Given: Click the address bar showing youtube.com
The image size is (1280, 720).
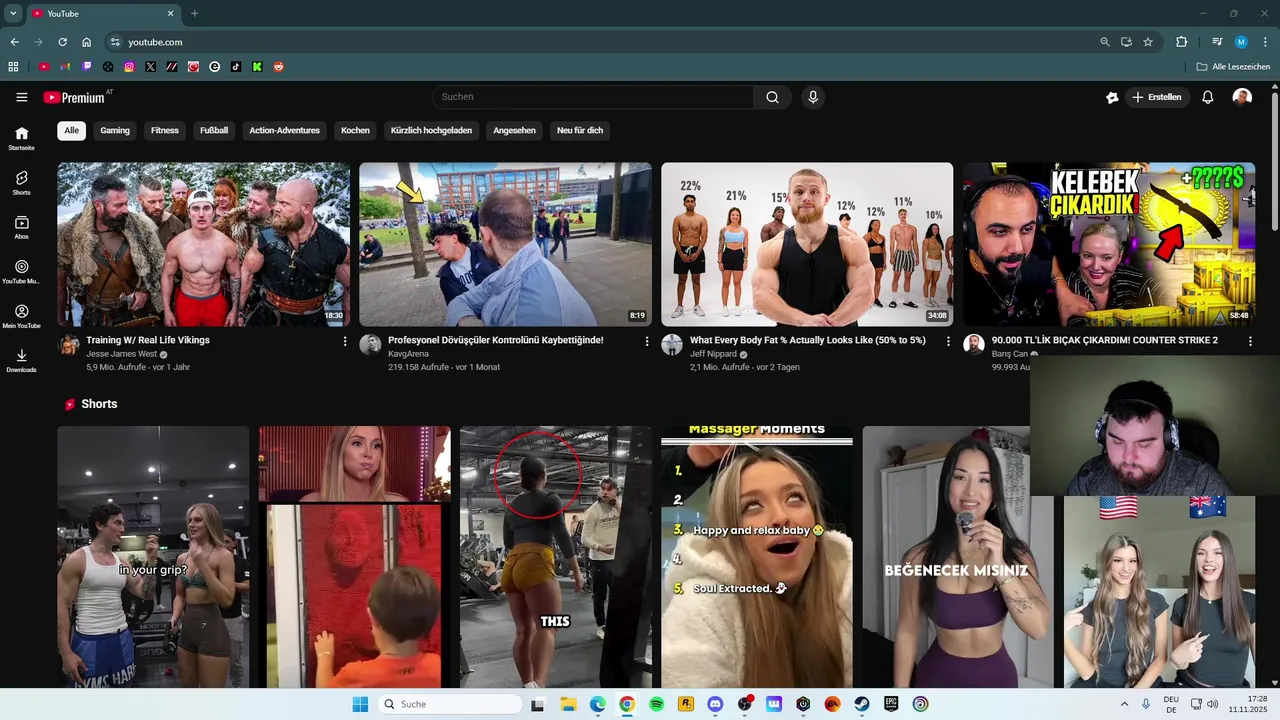Looking at the screenshot, I should (600, 42).
